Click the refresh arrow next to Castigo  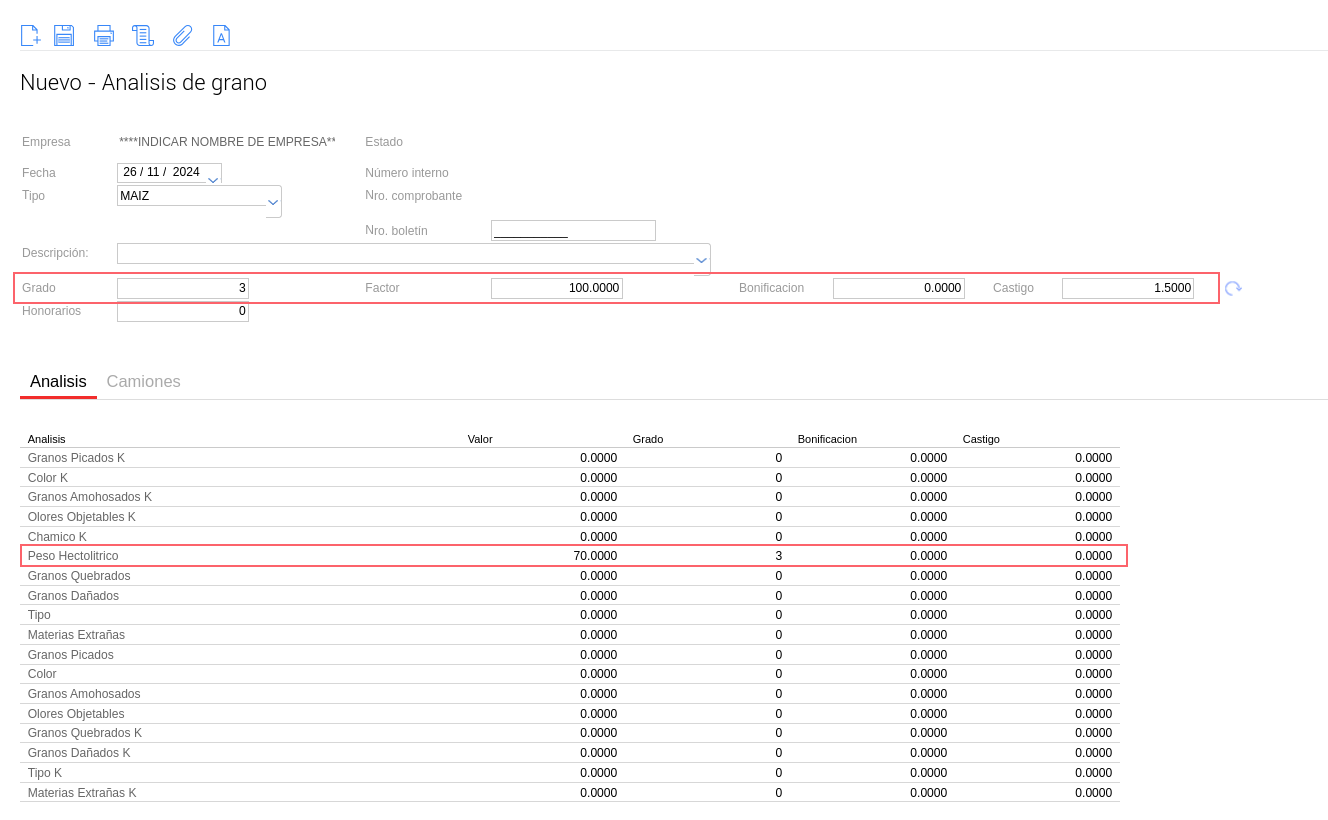pyautogui.click(x=1233, y=289)
